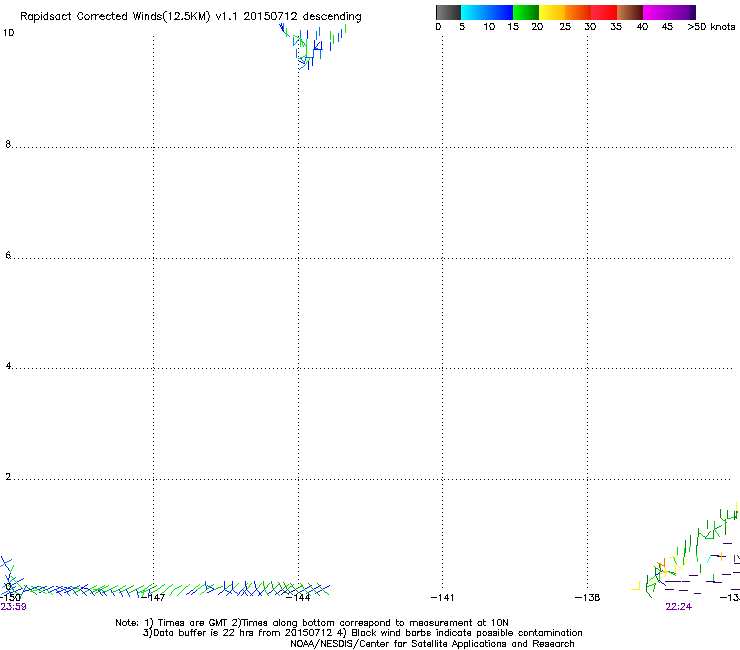Click the wind barb cluster near 10N, -144
The image size is (740, 650).
click(313, 46)
